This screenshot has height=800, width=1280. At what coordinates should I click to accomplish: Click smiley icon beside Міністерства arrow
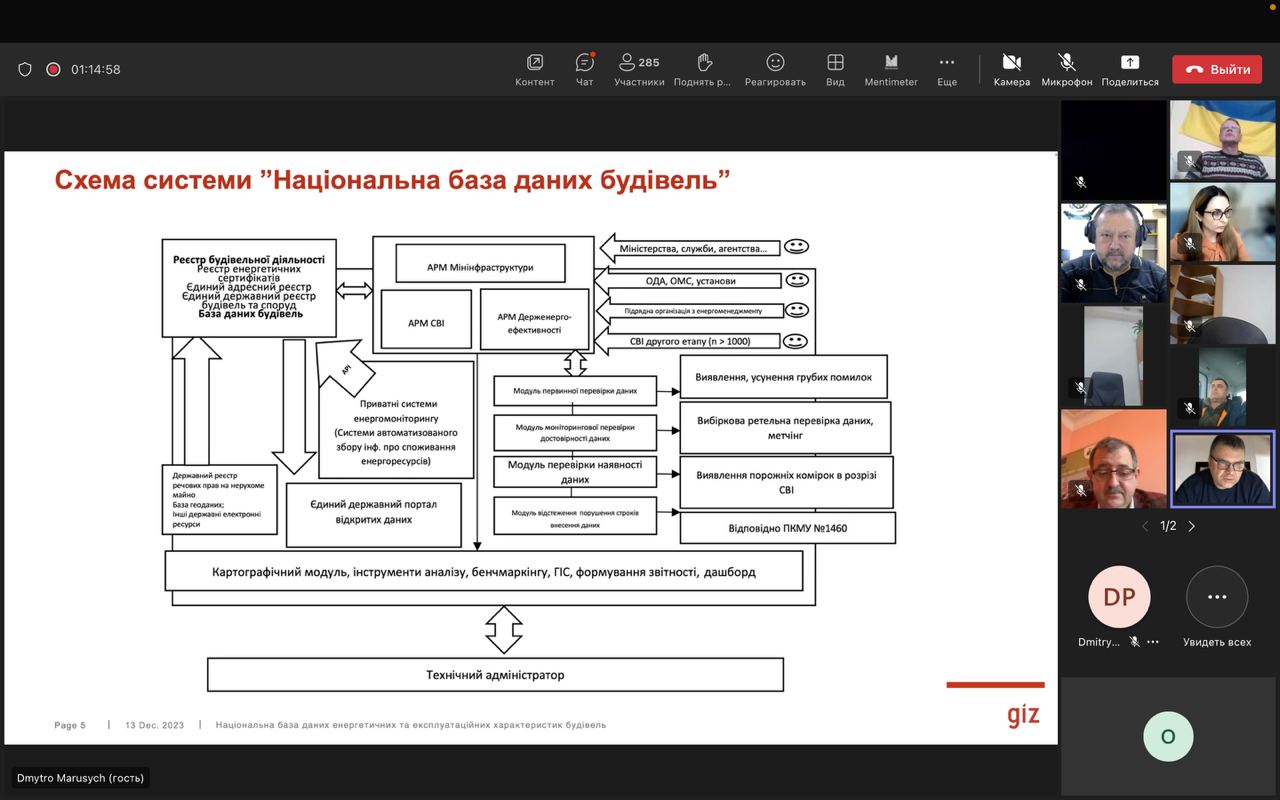point(796,246)
